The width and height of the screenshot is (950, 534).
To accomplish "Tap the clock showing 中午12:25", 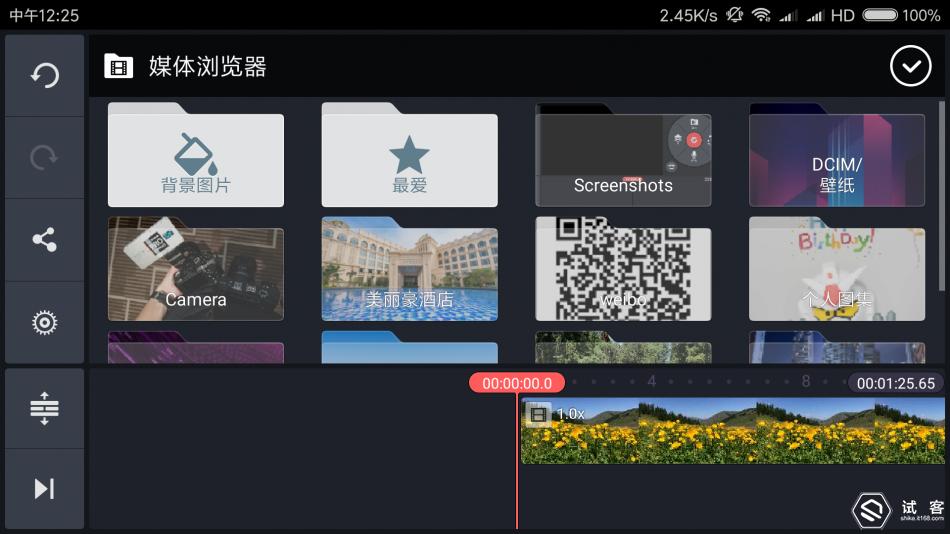I will (x=44, y=15).
